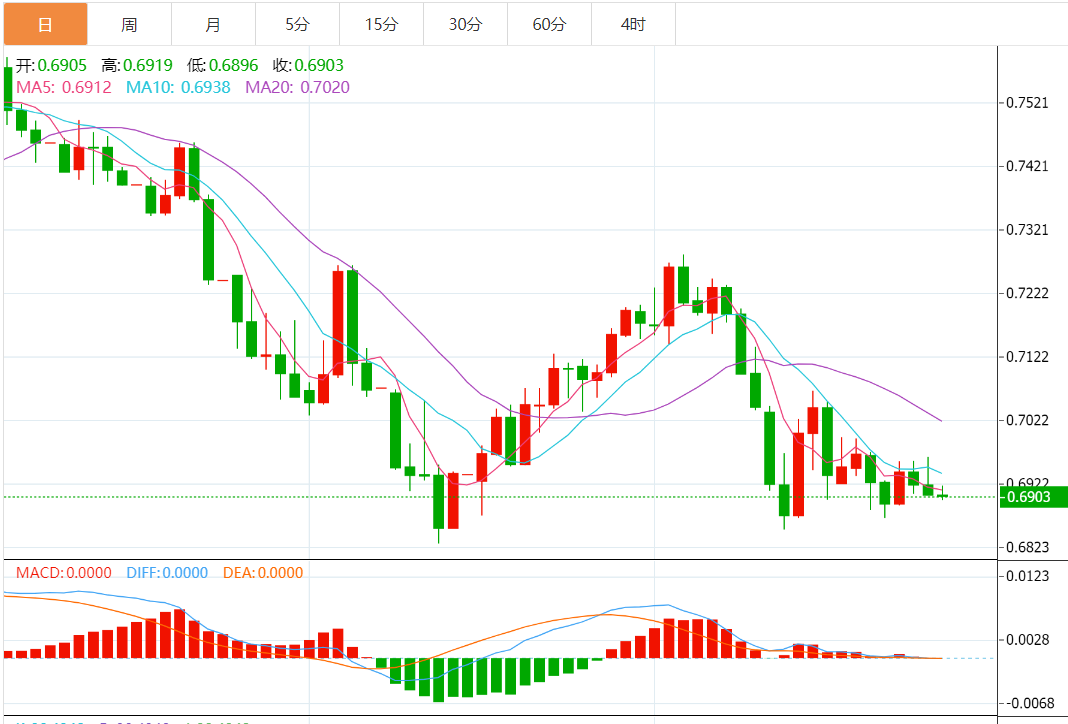Click the DIFF:0.0000 label
The height and width of the screenshot is (724, 1068).
(168, 573)
